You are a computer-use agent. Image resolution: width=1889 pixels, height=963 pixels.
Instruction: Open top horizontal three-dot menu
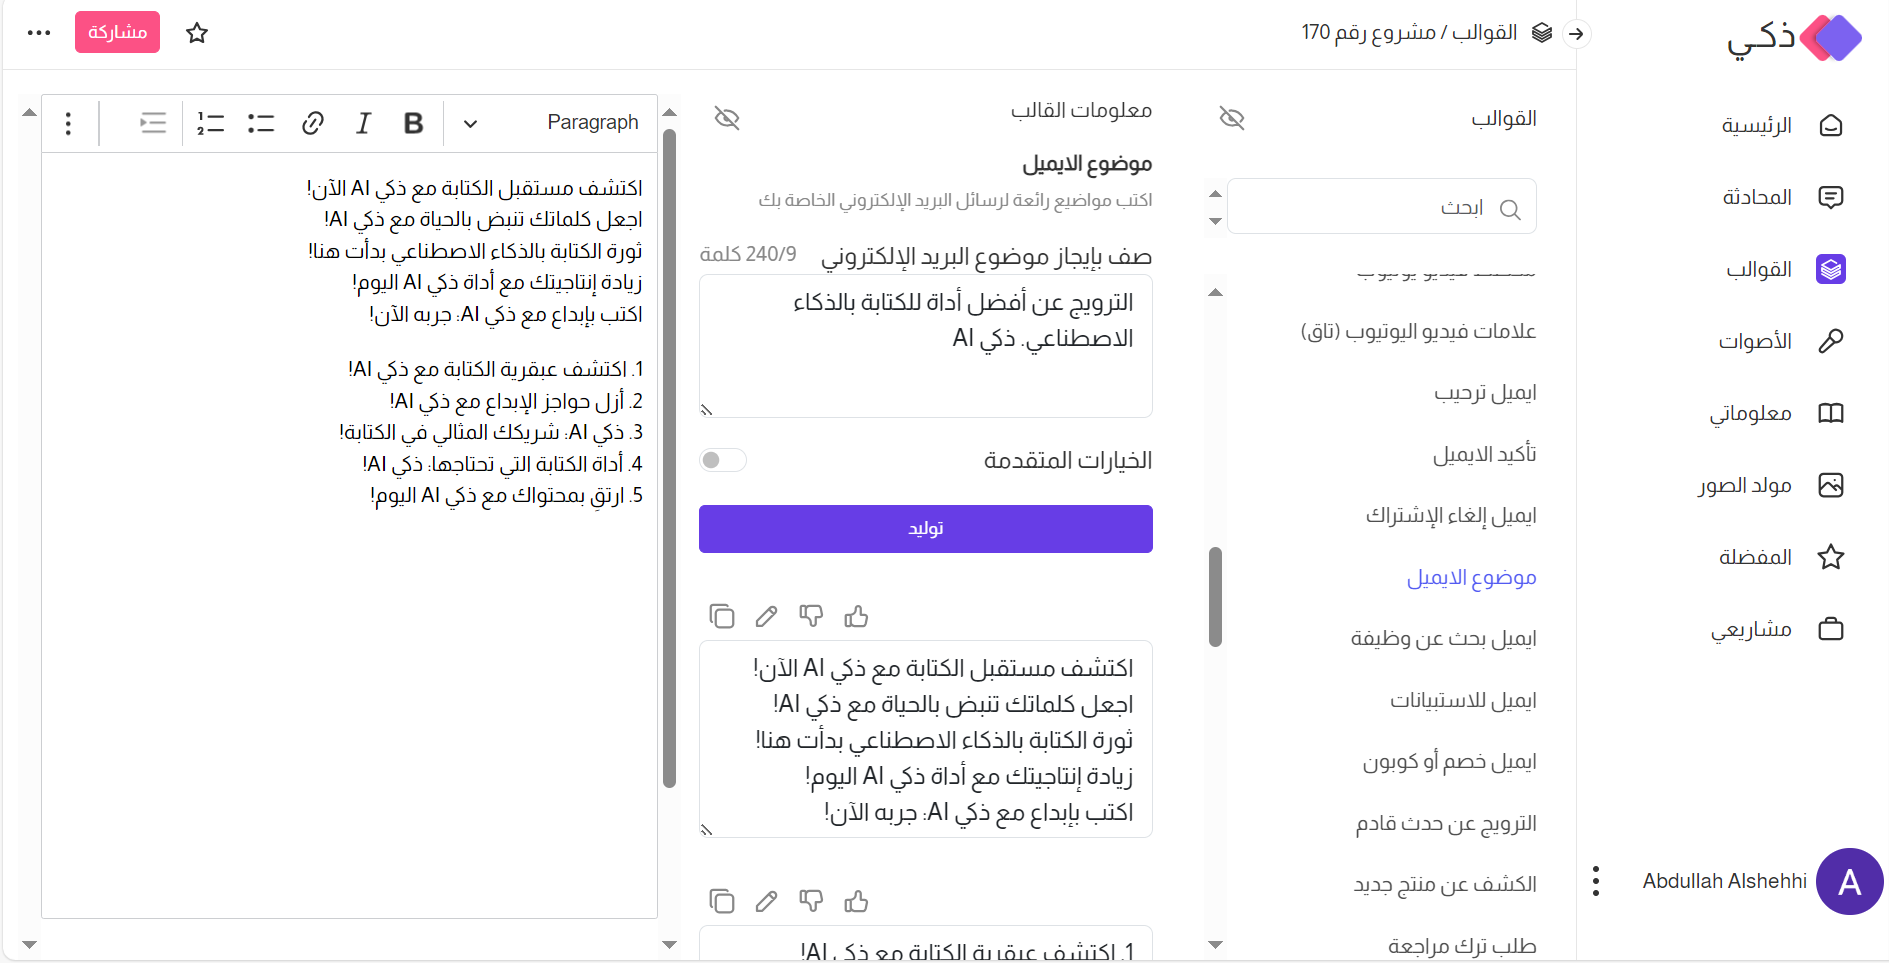pyautogui.click(x=39, y=33)
